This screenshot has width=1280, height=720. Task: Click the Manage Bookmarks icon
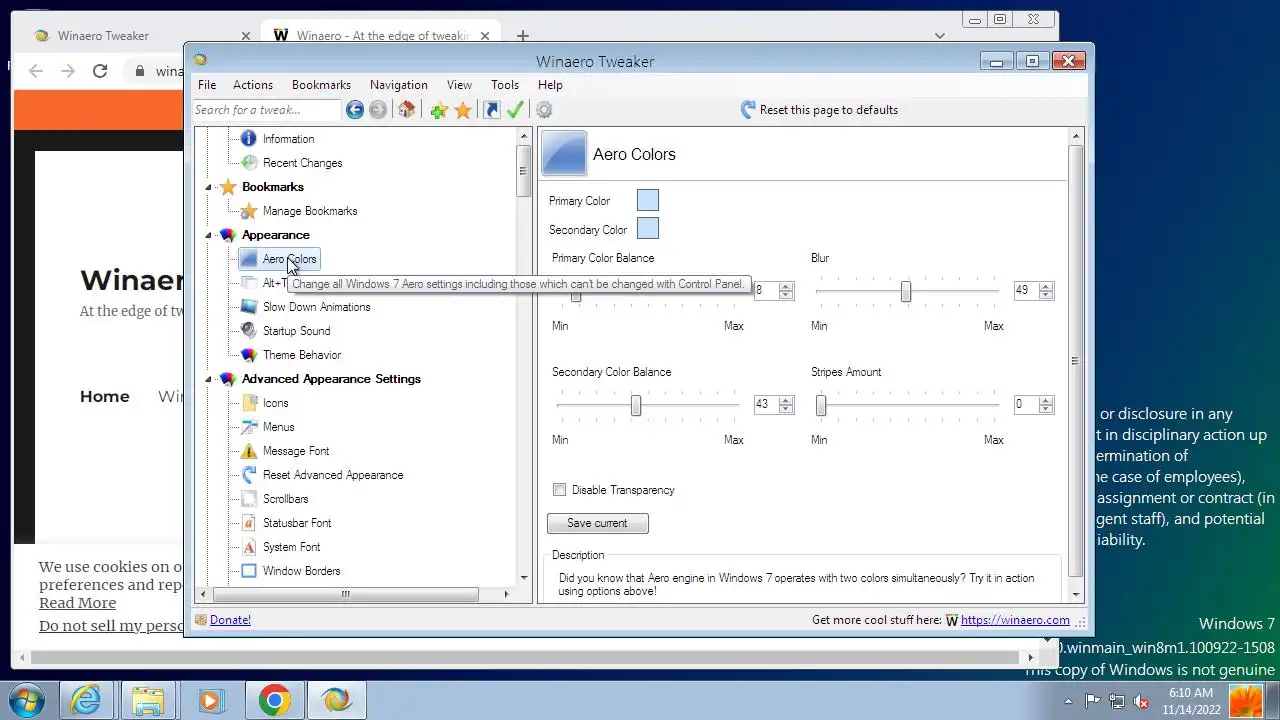pos(249,211)
